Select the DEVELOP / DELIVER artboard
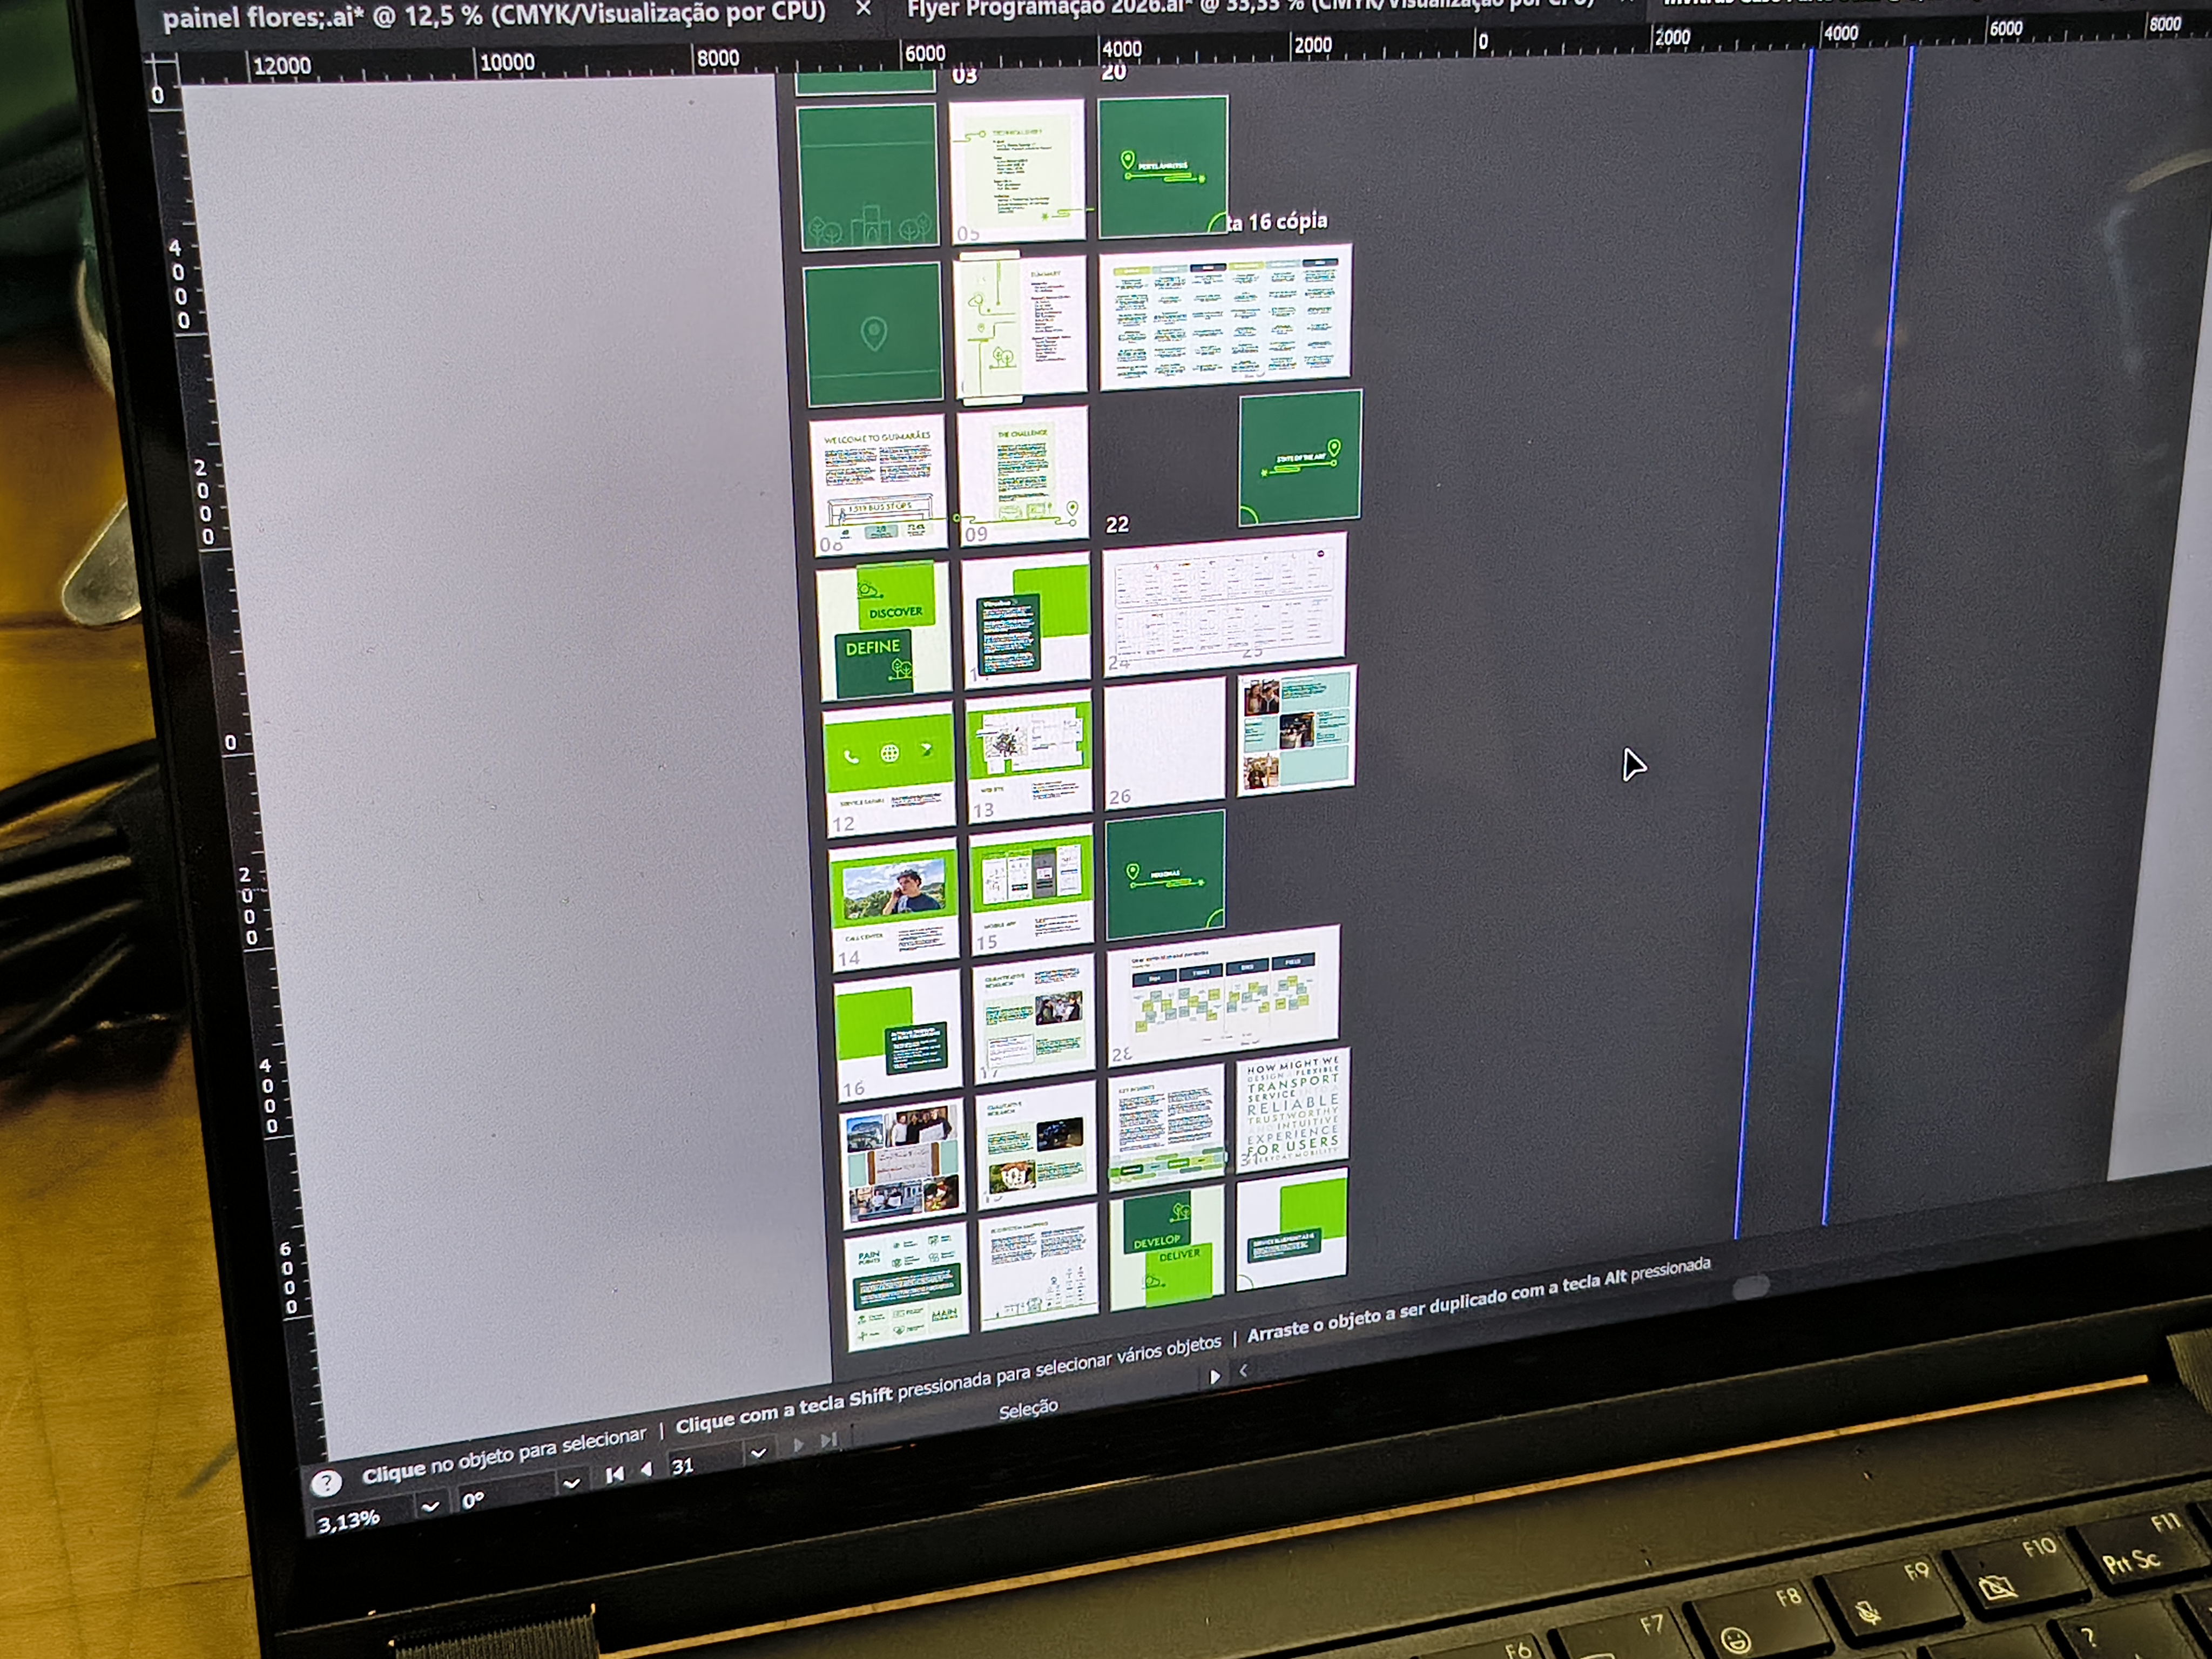Screen dimensions: 2212x1659 tap(1167, 1248)
